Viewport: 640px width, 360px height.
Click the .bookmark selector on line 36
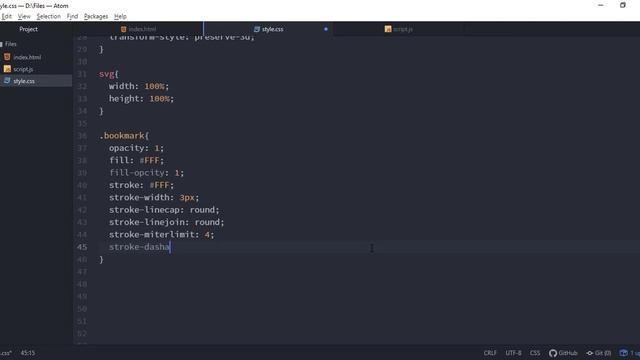coord(122,136)
